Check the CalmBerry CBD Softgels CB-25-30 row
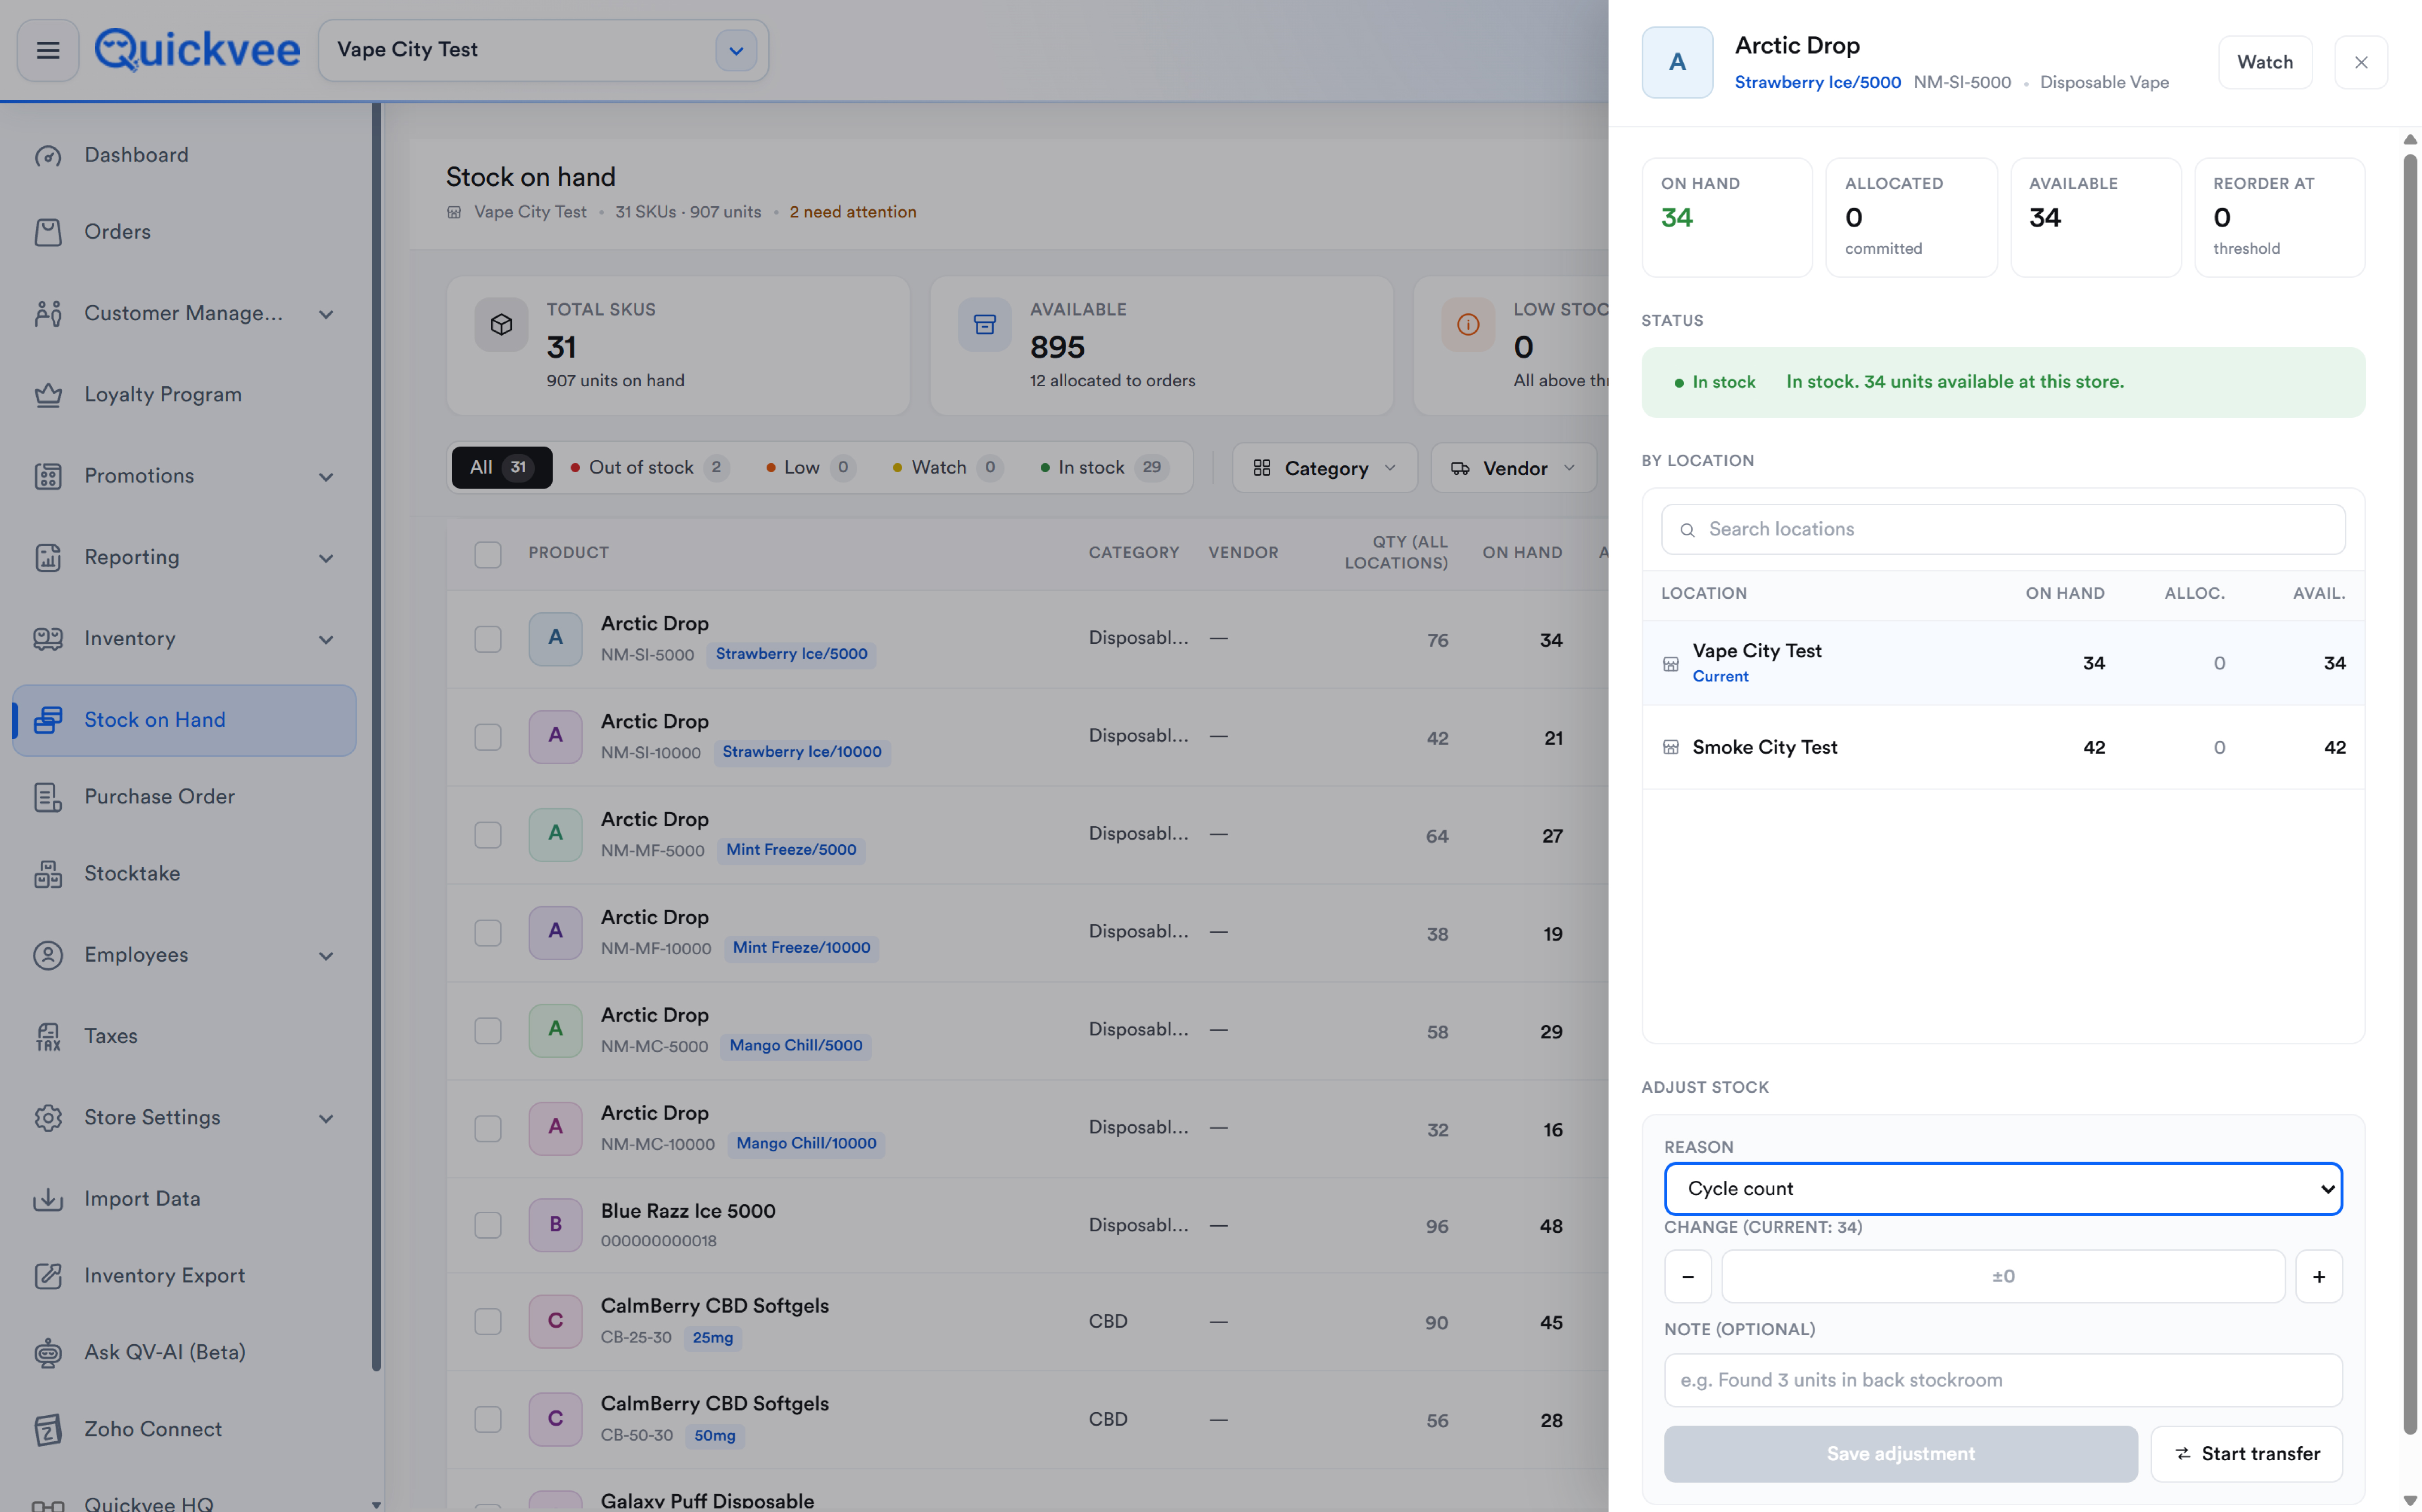 point(488,1322)
